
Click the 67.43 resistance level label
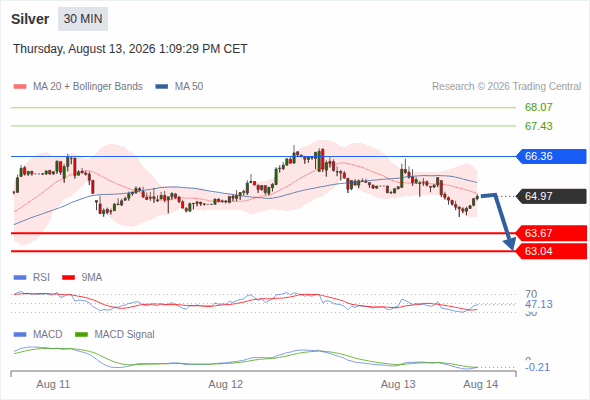pyautogui.click(x=538, y=126)
